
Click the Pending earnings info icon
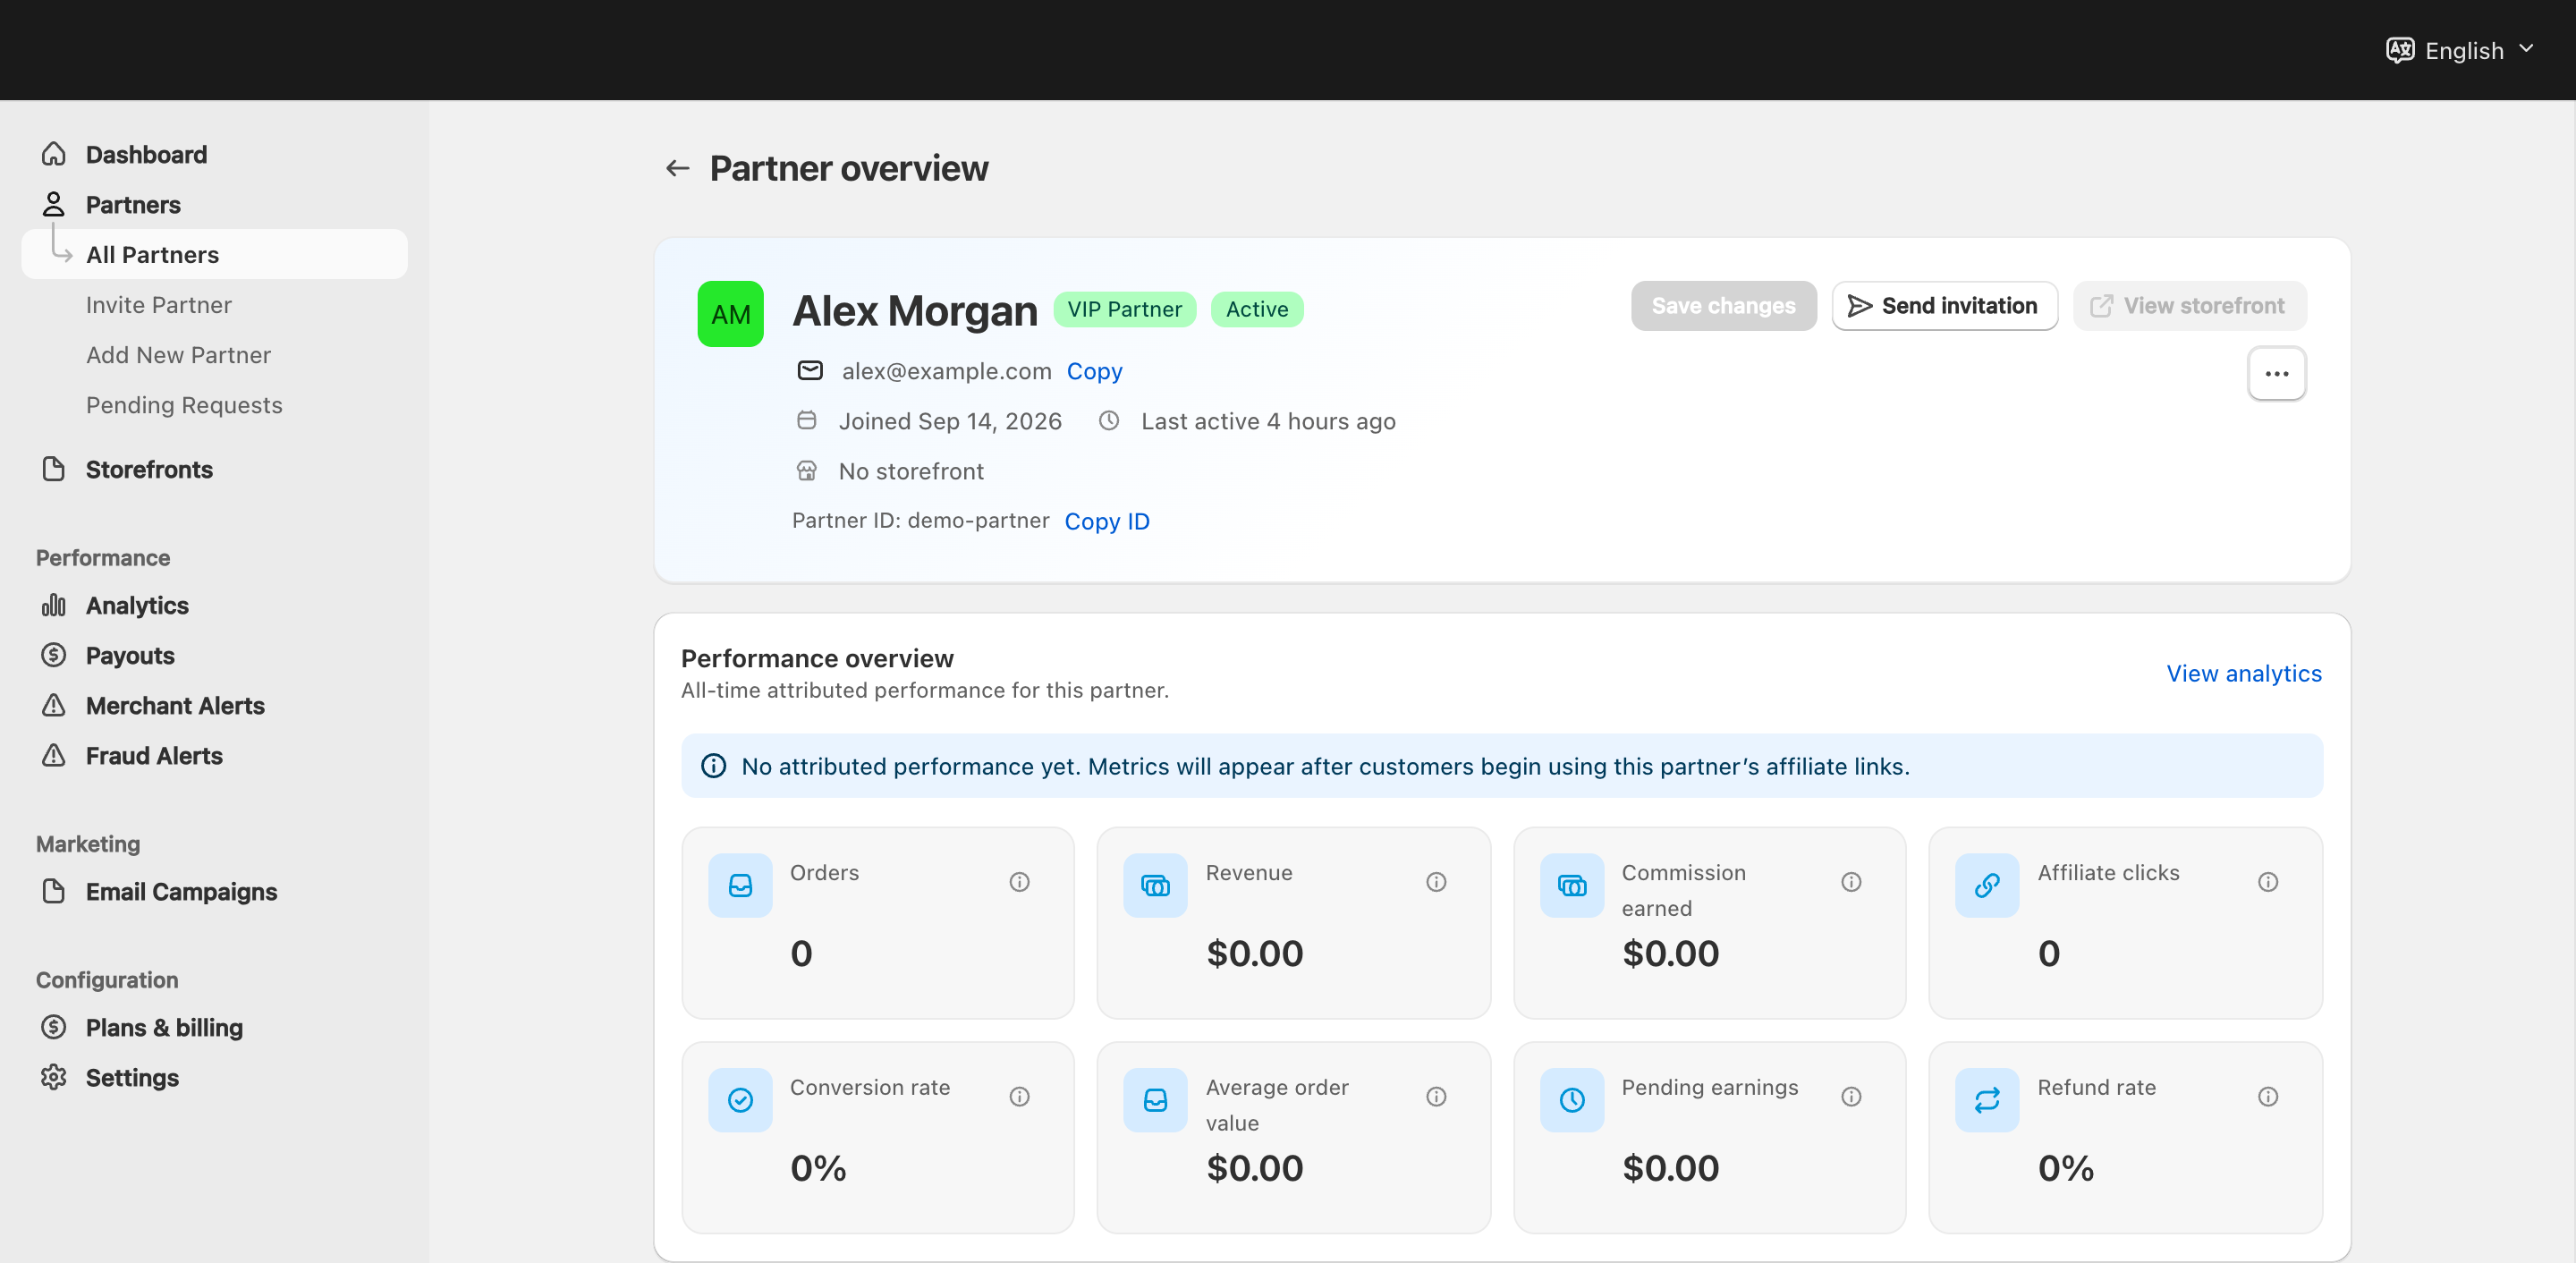click(1851, 1096)
